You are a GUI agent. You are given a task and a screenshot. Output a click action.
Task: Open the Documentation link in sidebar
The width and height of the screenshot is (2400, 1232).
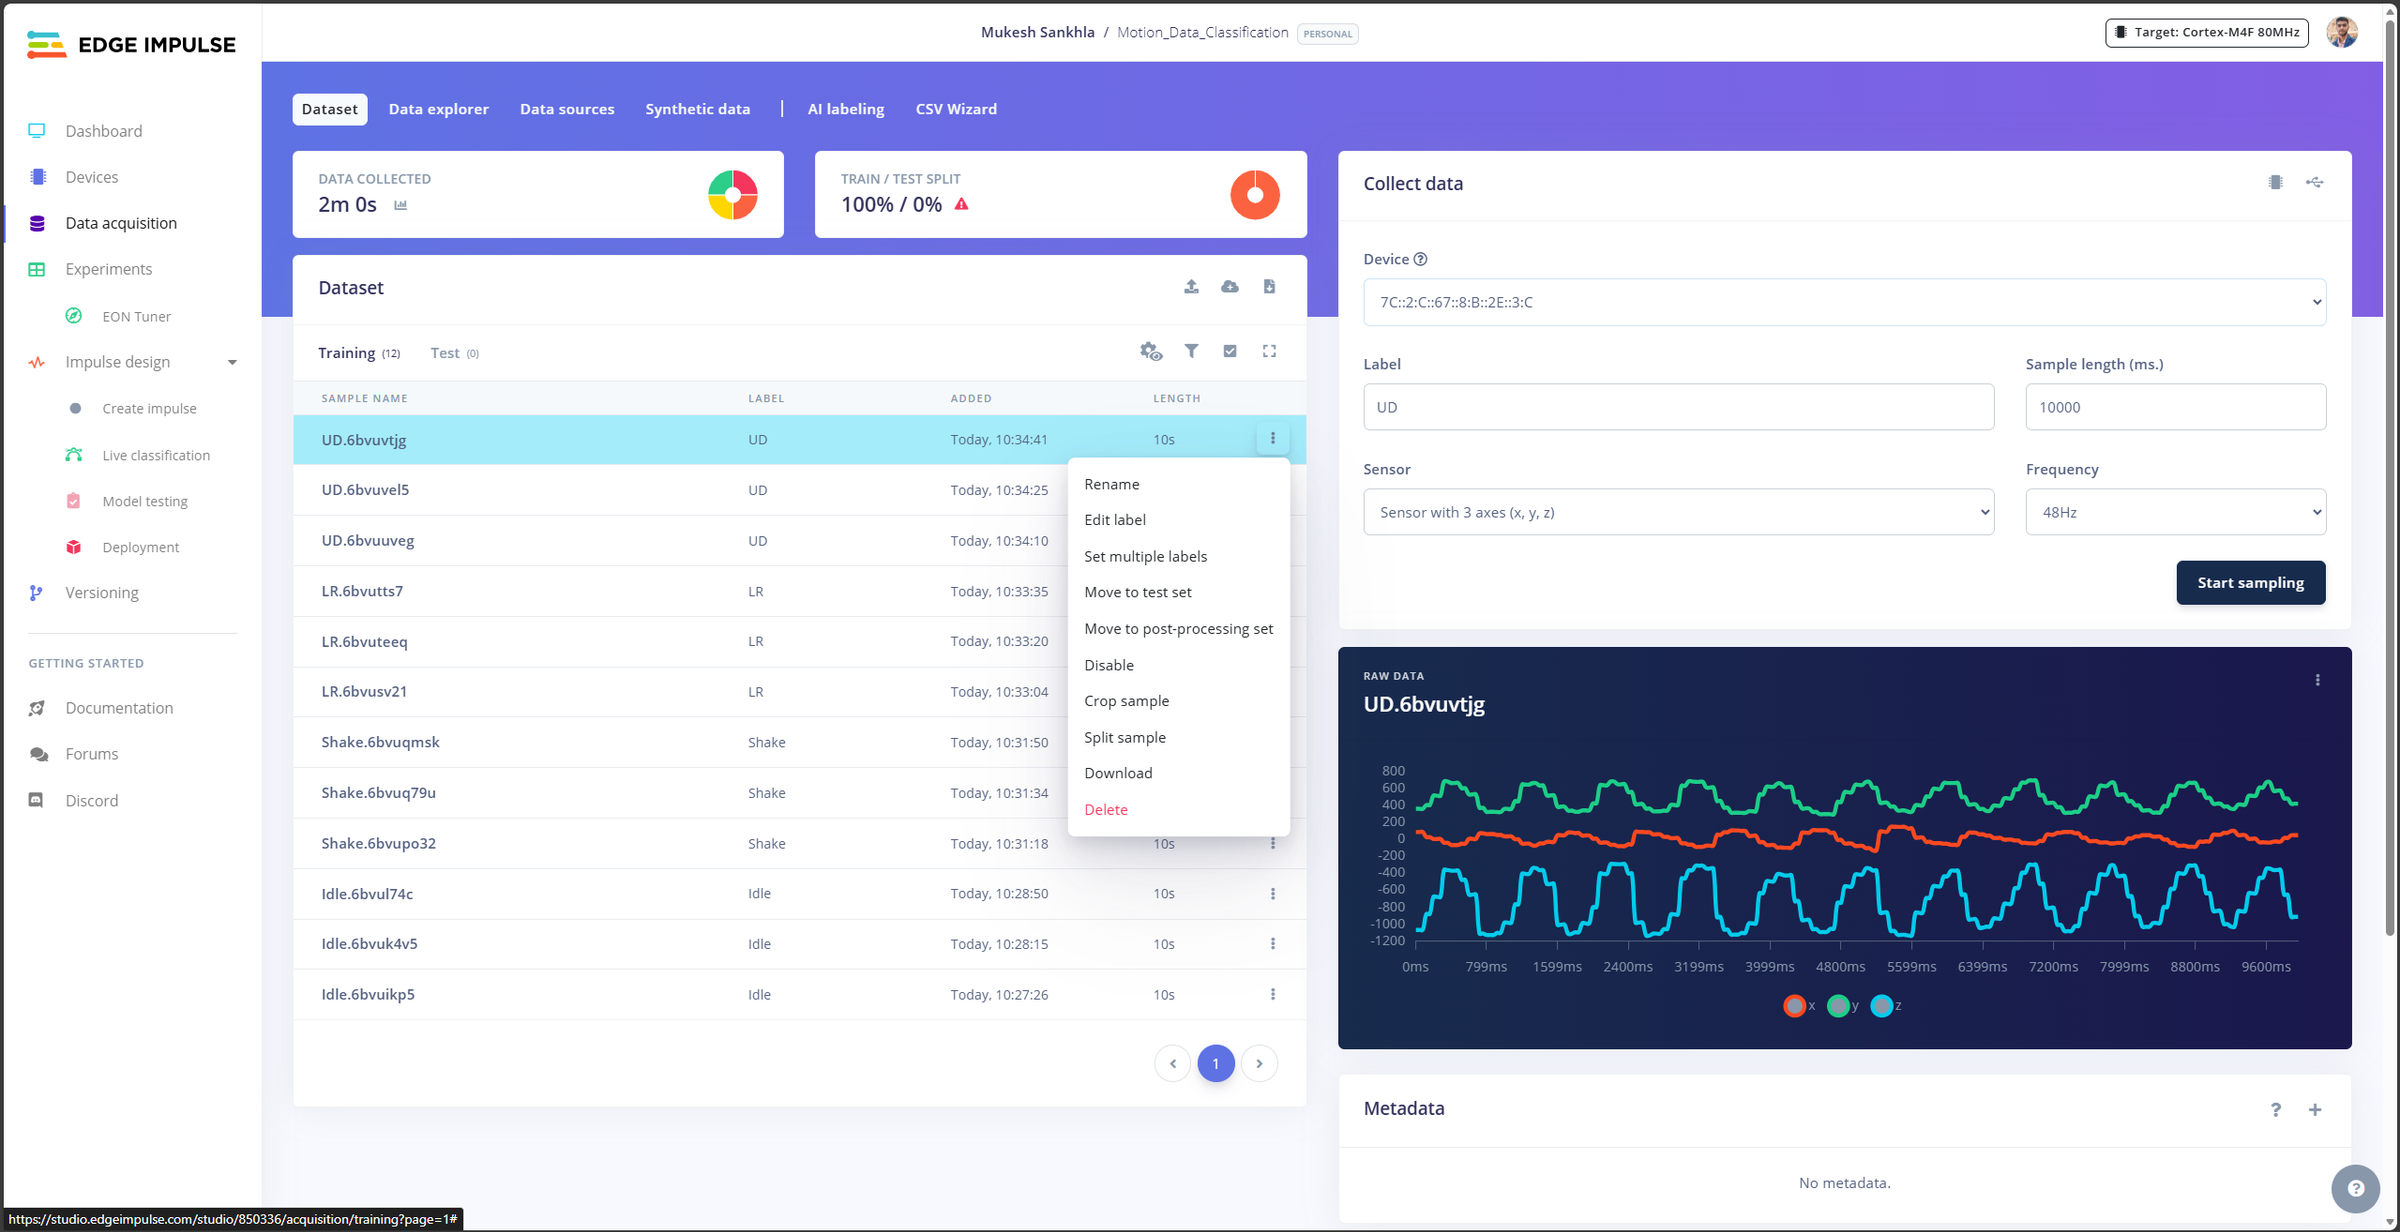pos(119,708)
